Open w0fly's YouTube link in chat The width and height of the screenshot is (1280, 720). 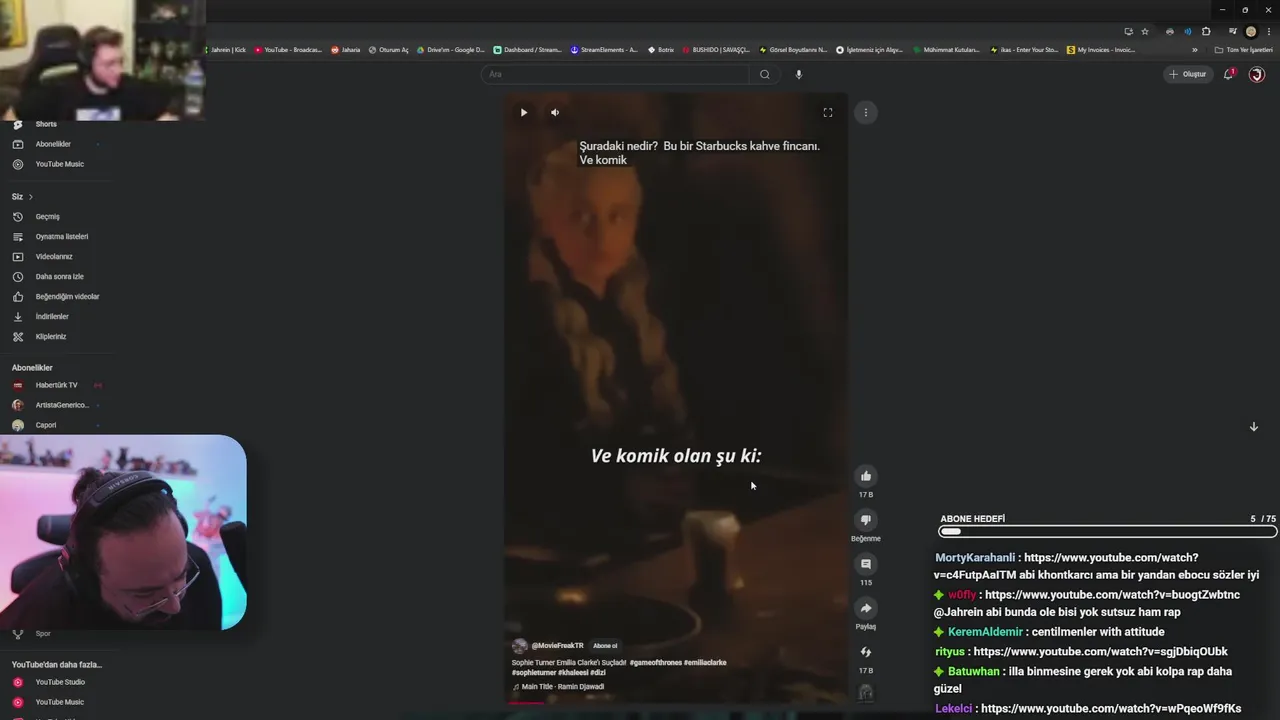point(1112,595)
